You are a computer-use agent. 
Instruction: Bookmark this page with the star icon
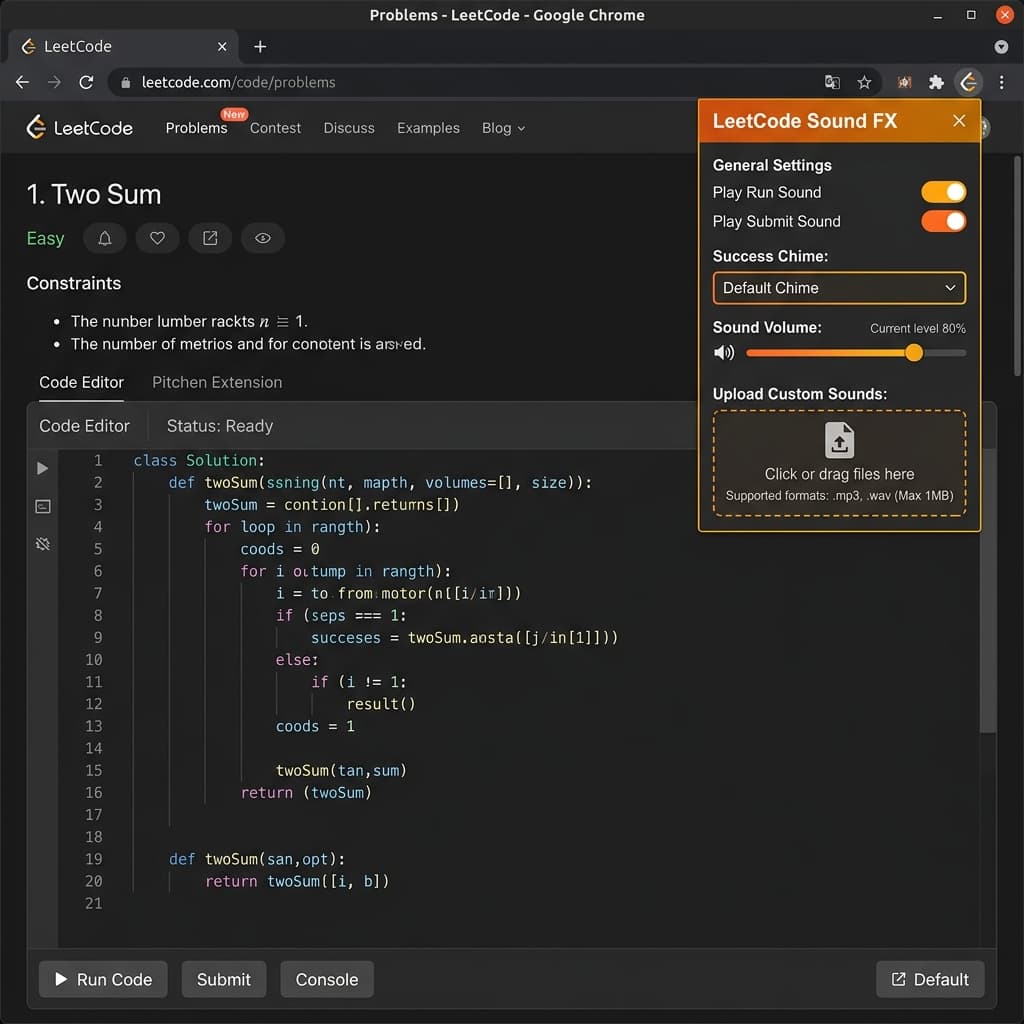[864, 82]
